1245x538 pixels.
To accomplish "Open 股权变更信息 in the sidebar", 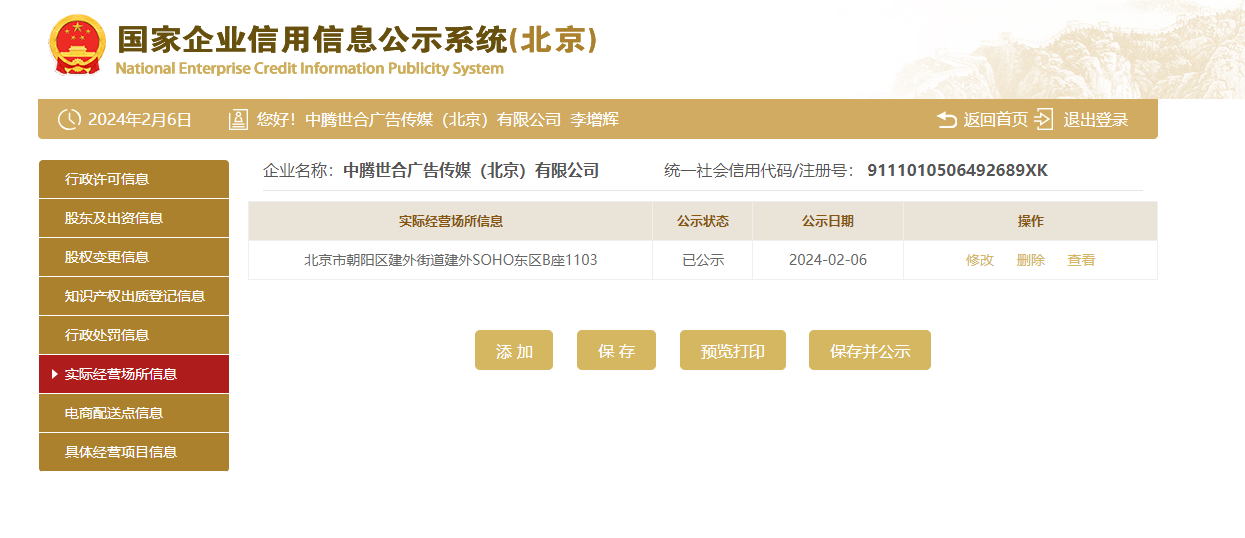I will [134, 257].
